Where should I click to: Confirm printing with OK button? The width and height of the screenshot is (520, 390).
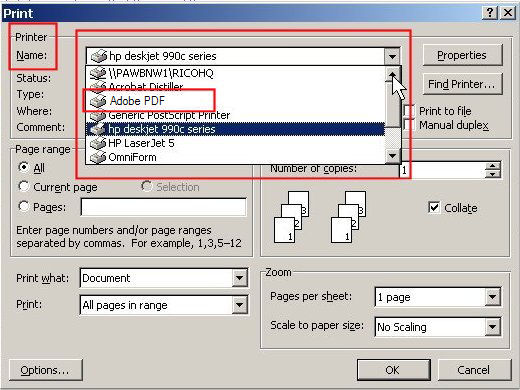tap(393, 370)
